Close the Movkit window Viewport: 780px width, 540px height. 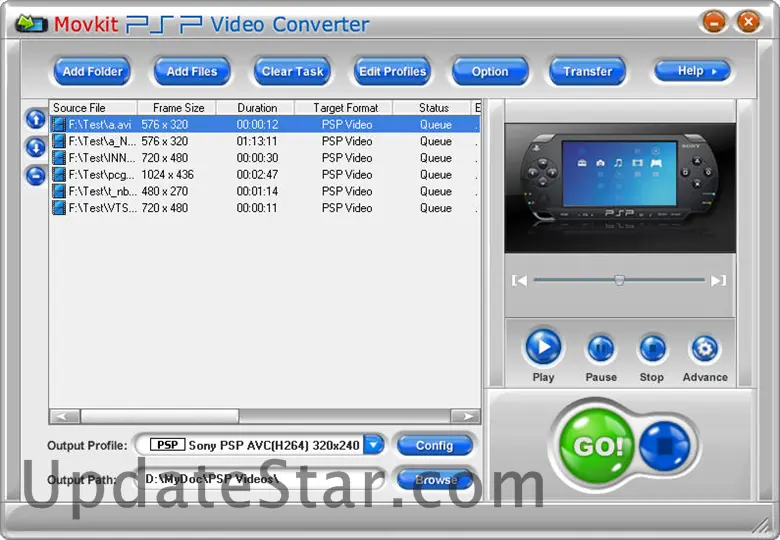coord(748,22)
